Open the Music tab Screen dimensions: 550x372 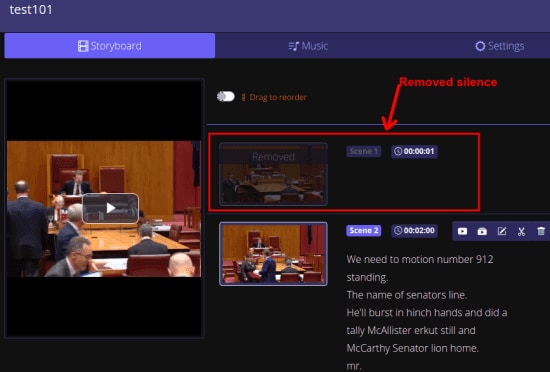click(x=308, y=46)
